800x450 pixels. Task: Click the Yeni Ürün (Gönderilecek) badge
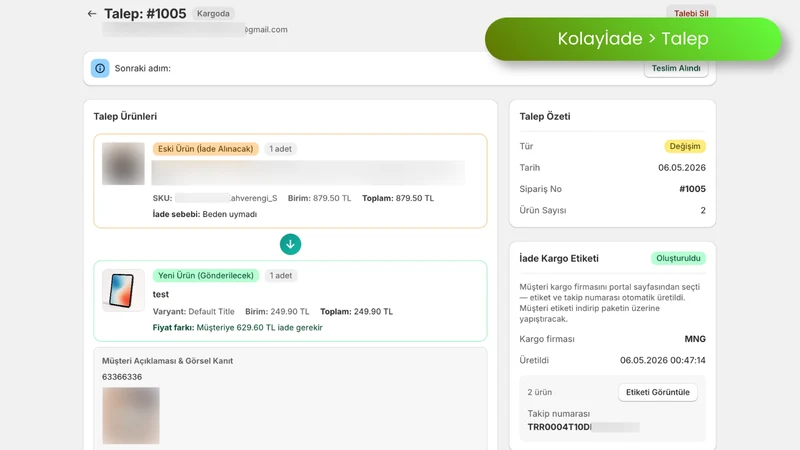click(206, 276)
